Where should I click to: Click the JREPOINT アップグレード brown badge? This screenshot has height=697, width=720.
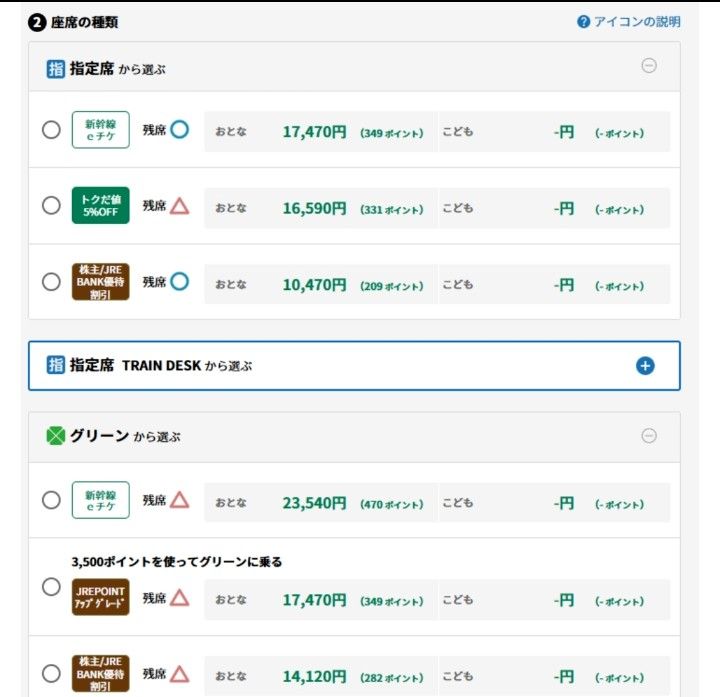coord(101,597)
